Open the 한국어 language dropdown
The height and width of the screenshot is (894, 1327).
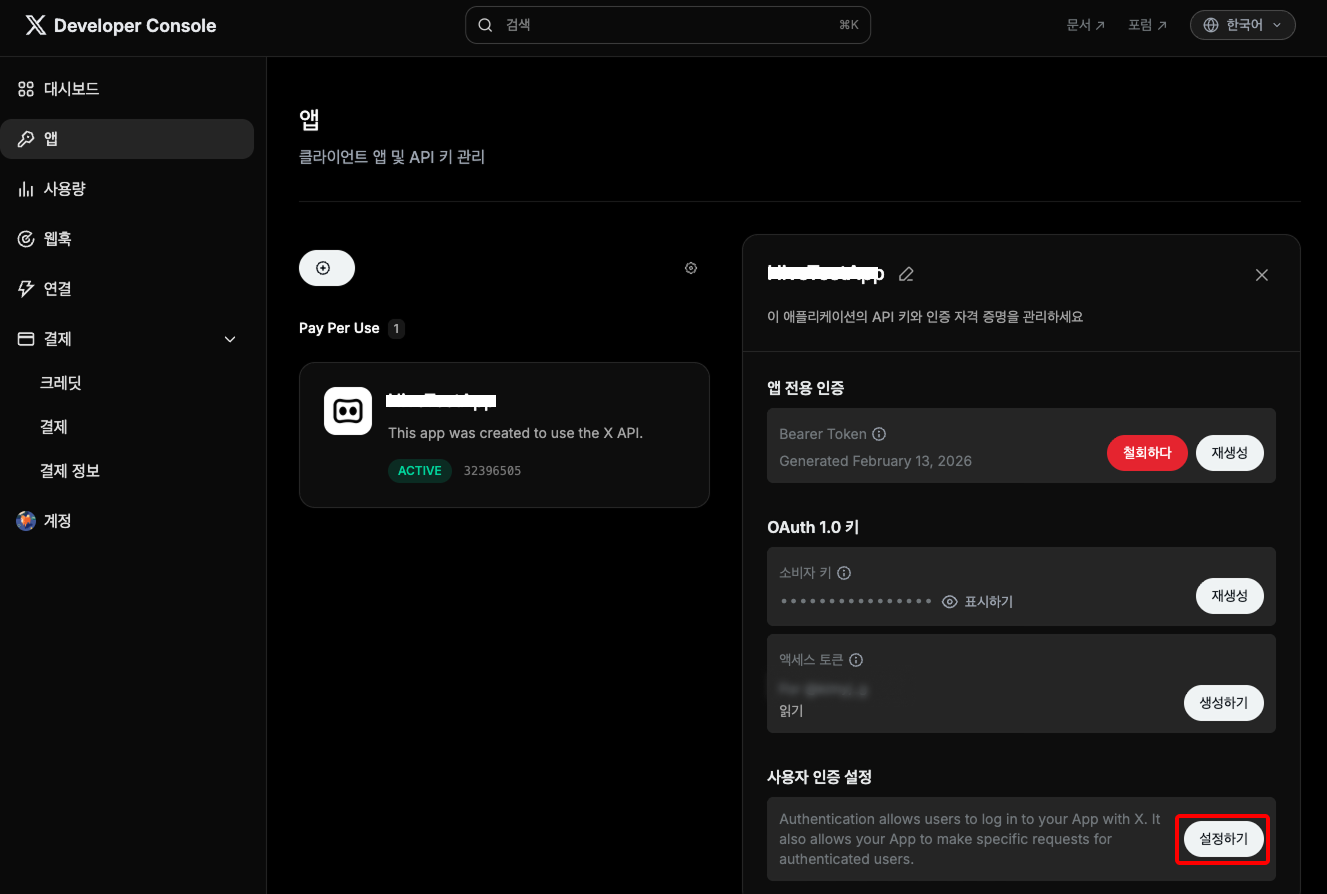(1242, 25)
